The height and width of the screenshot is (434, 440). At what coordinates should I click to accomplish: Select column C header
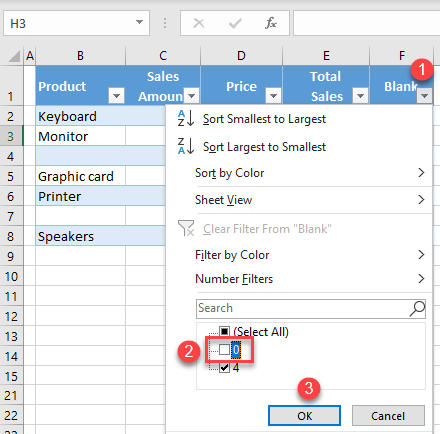tap(163, 56)
